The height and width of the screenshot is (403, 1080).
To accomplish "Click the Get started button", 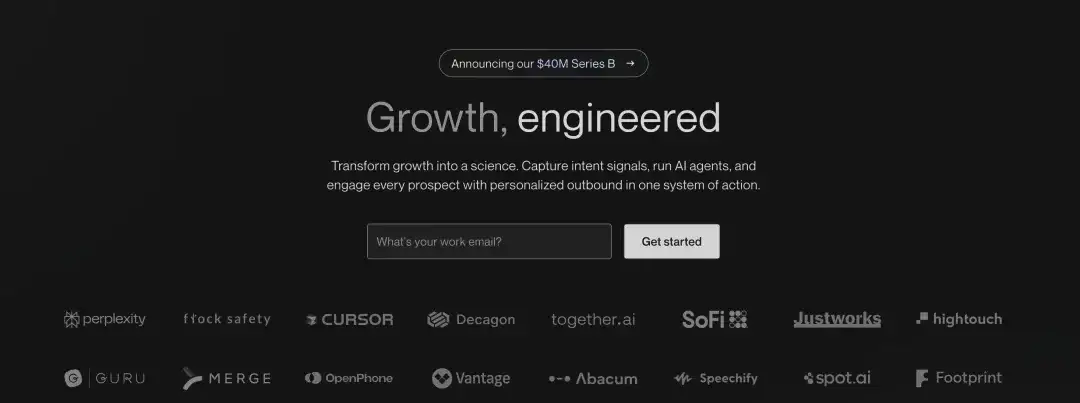I will (x=672, y=241).
